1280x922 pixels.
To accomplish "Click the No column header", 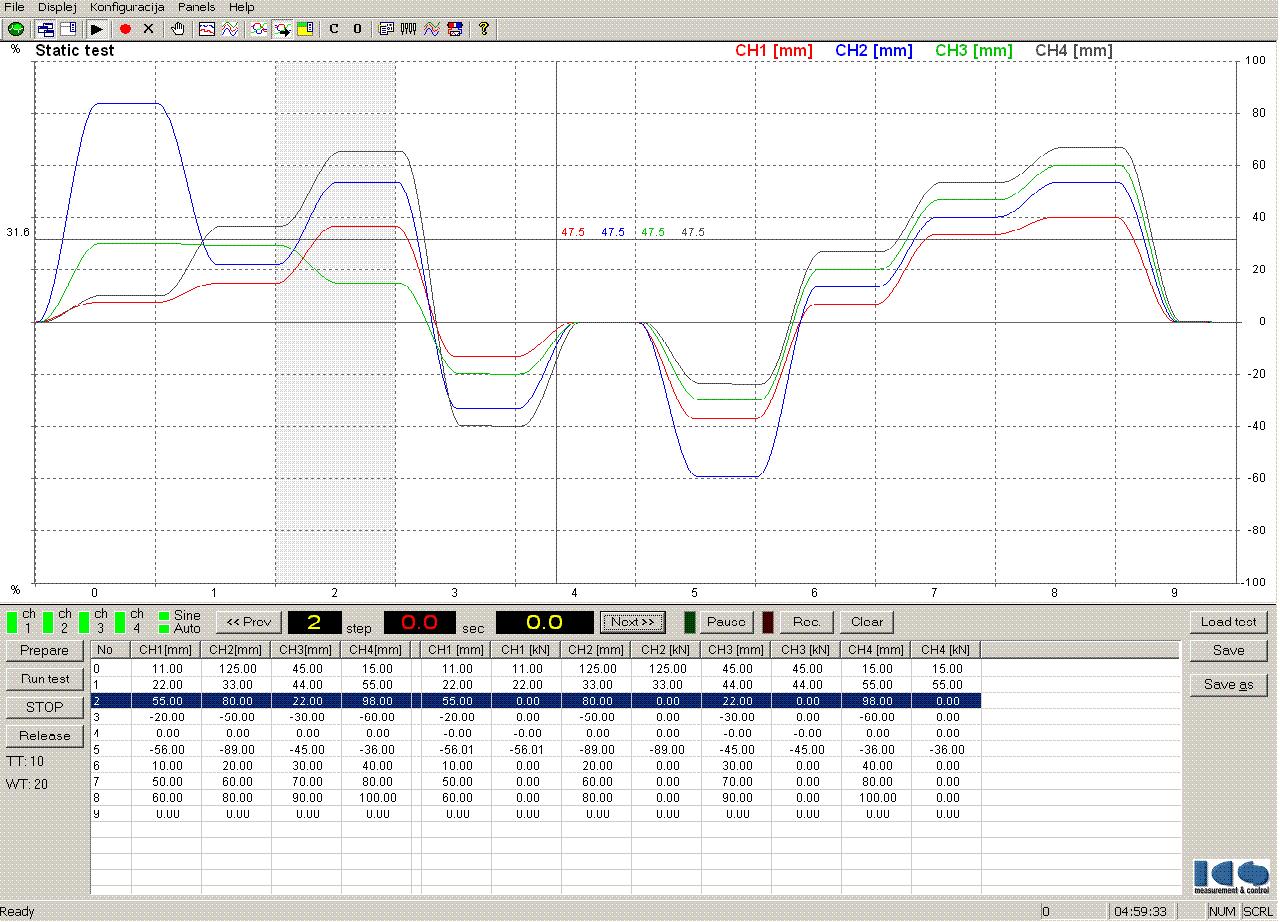I will pyautogui.click(x=110, y=650).
